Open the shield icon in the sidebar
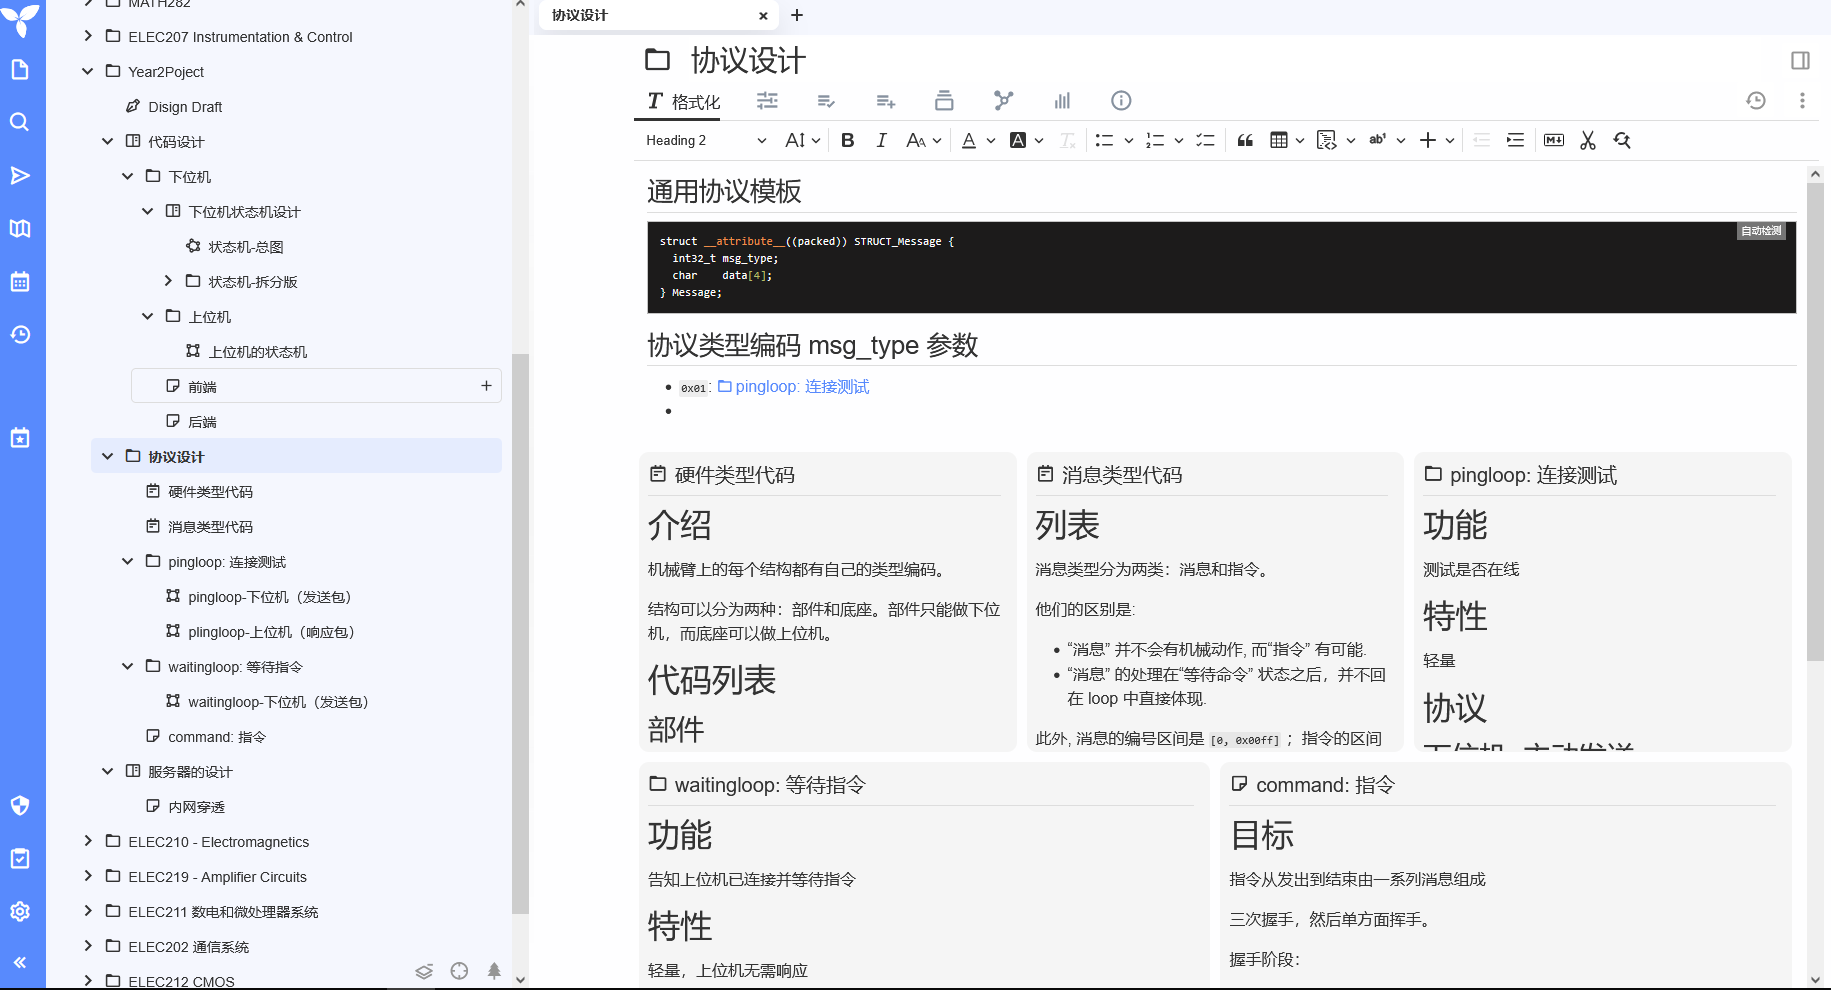 click(20, 805)
